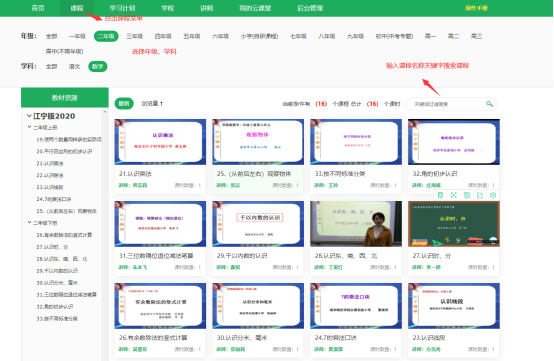The image size is (554, 361).
Task: Select 21.认识乘法 in the textbook tree
Action: pyautogui.click(x=50, y=163)
